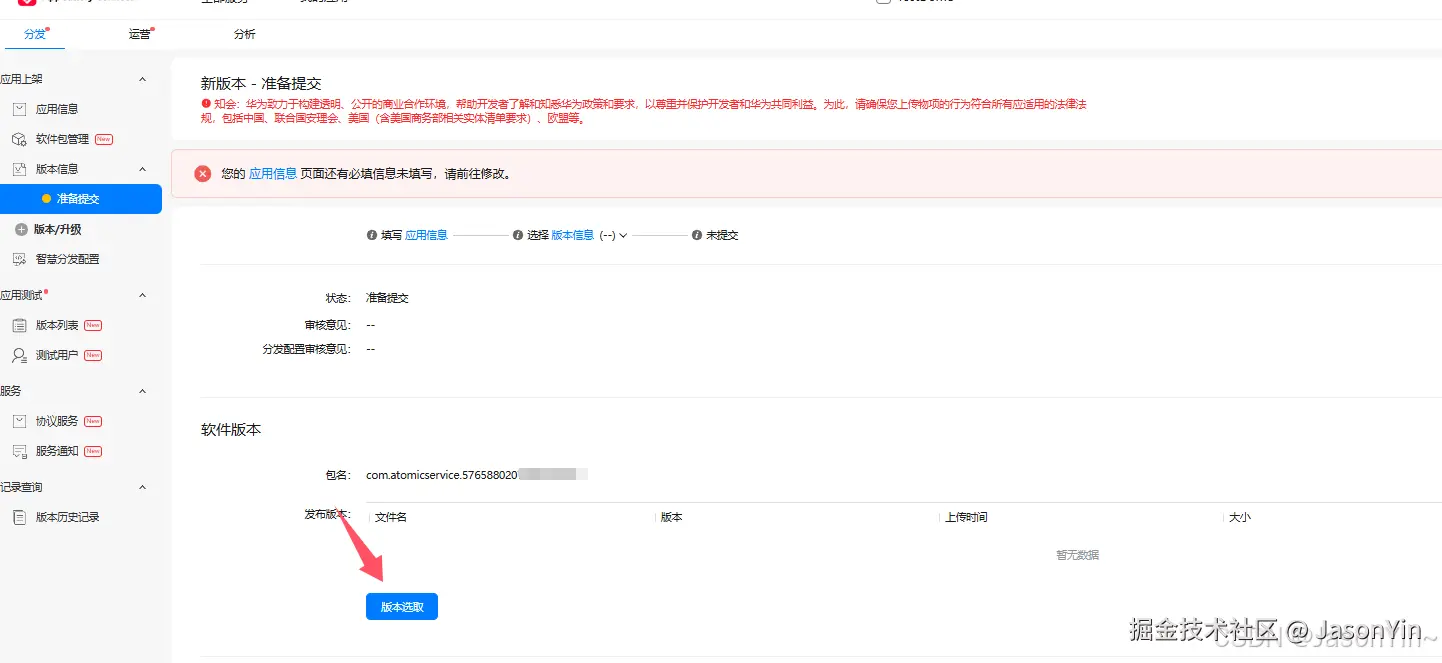Viewport: 1442px width, 663px height.
Task: Collapse the 记录查询 section
Action: (142, 487)
